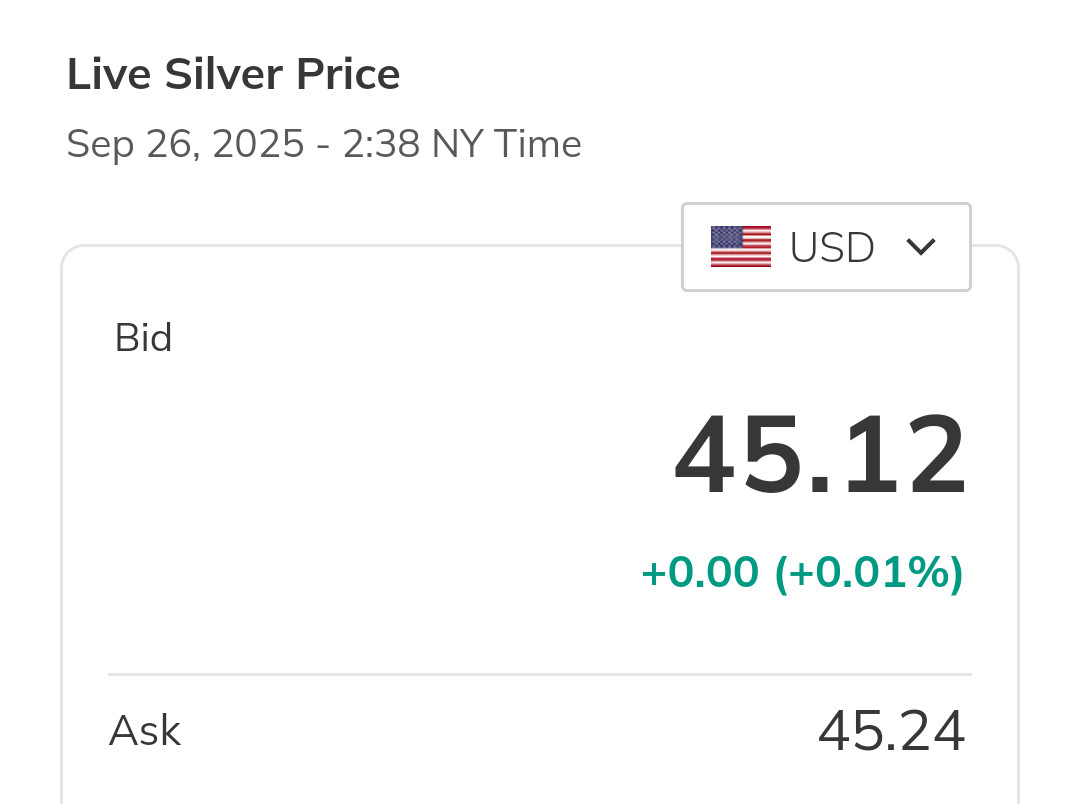Click the blank gap between Ask and 45.24
The image size is (1080, 804).
[500, 731]
